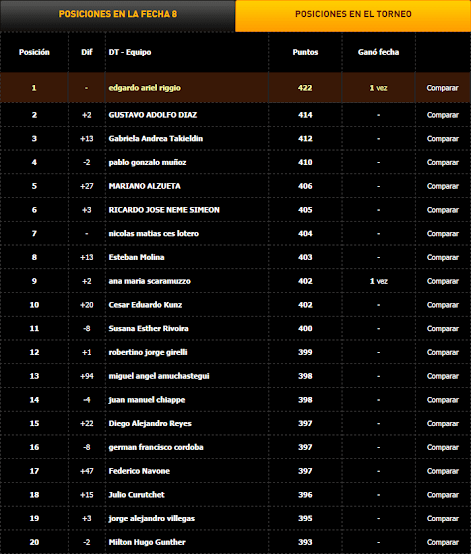
Task: Click the 414 points value
Action: click(305, 115)
